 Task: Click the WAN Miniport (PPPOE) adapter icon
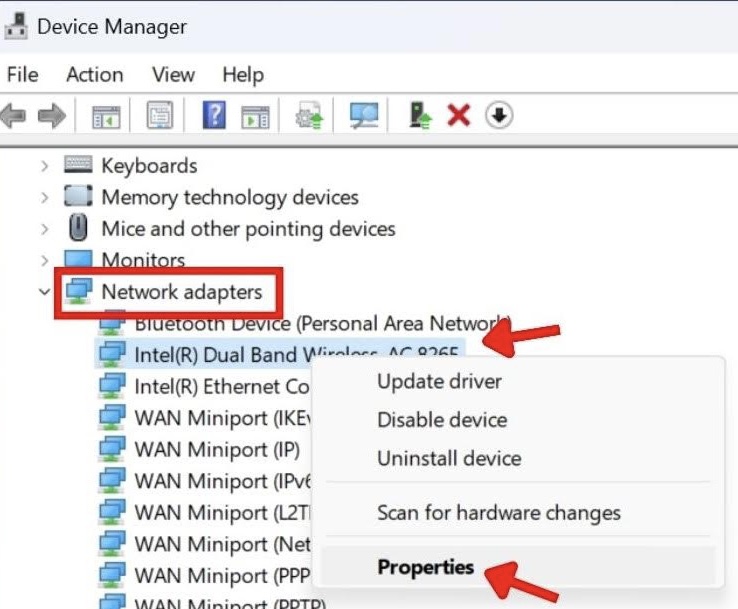tap(112, 575)
